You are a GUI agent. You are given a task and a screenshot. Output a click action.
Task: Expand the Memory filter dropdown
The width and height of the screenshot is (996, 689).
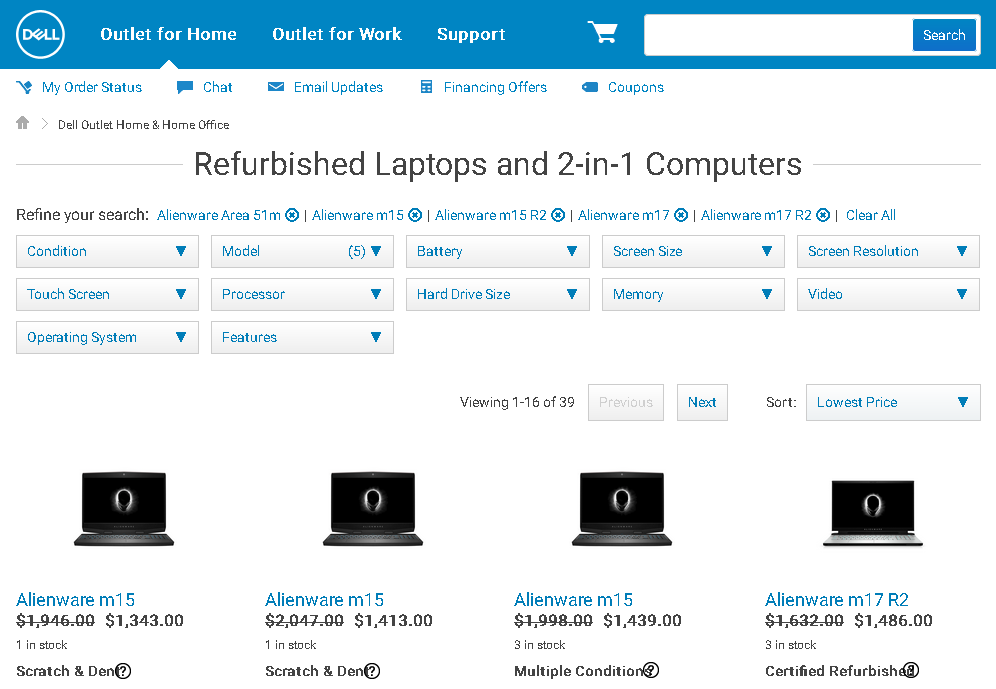(693, 295)
